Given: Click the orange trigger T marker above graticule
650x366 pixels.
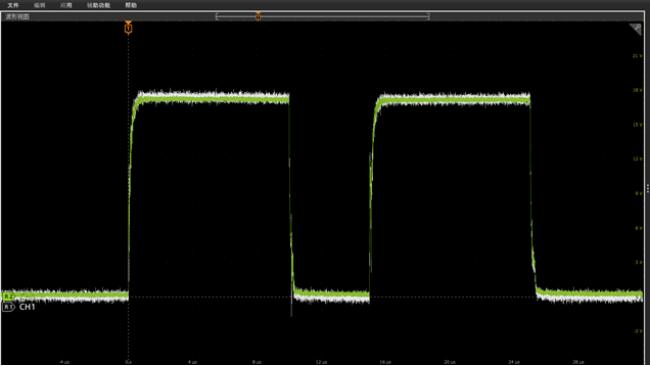Looking at the screenshot, I should [129, 27].
